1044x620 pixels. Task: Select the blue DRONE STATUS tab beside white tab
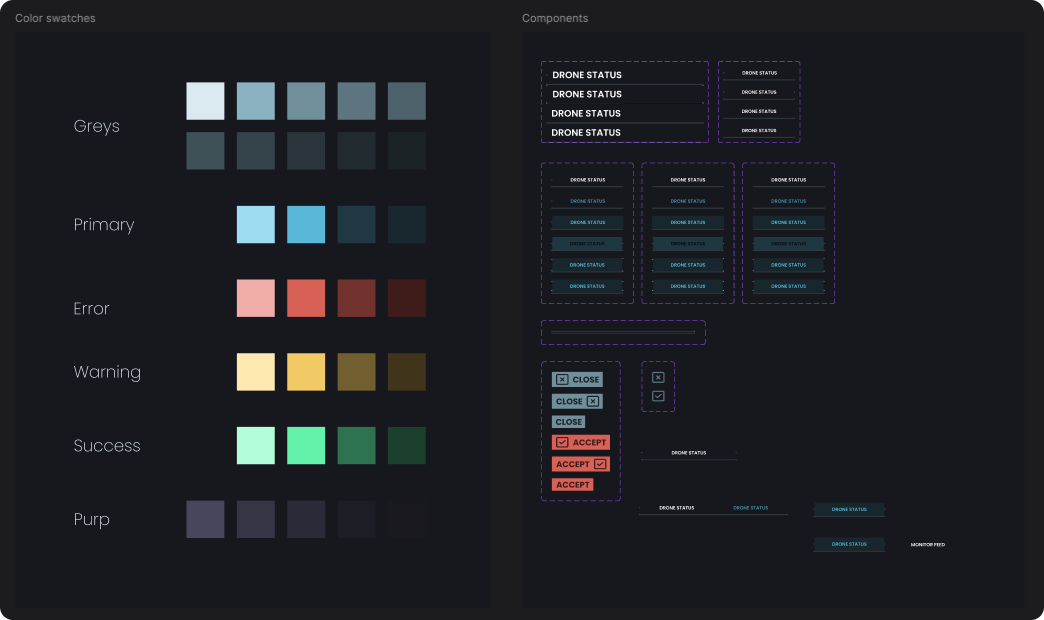tap(751, 508)
